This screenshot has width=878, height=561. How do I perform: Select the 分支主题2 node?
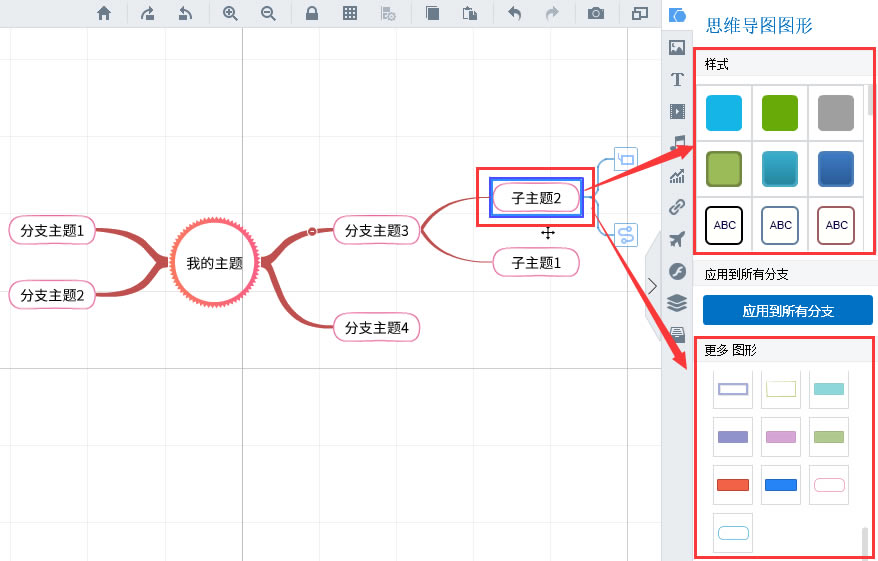coord(52,295)
